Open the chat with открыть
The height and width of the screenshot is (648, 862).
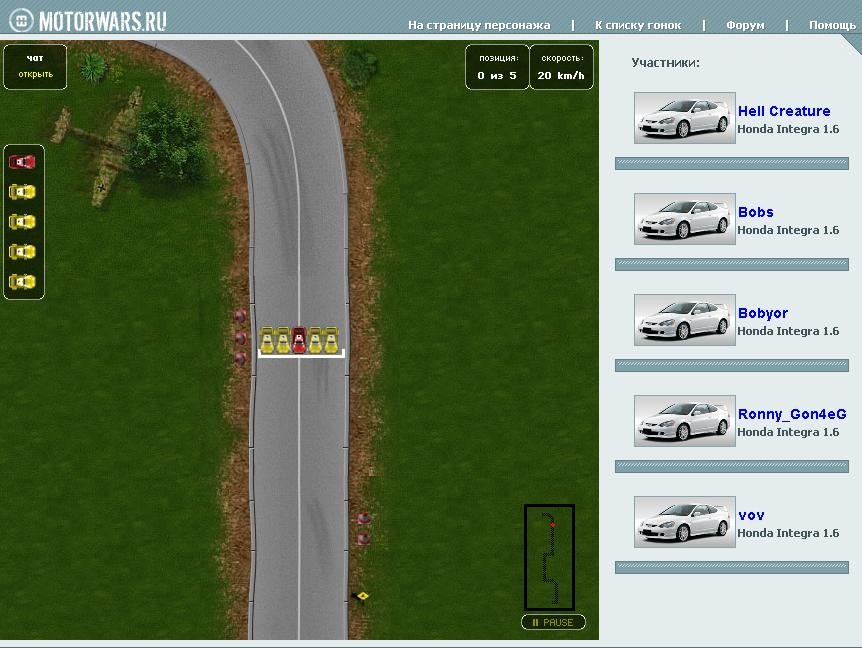coord(35,74)
